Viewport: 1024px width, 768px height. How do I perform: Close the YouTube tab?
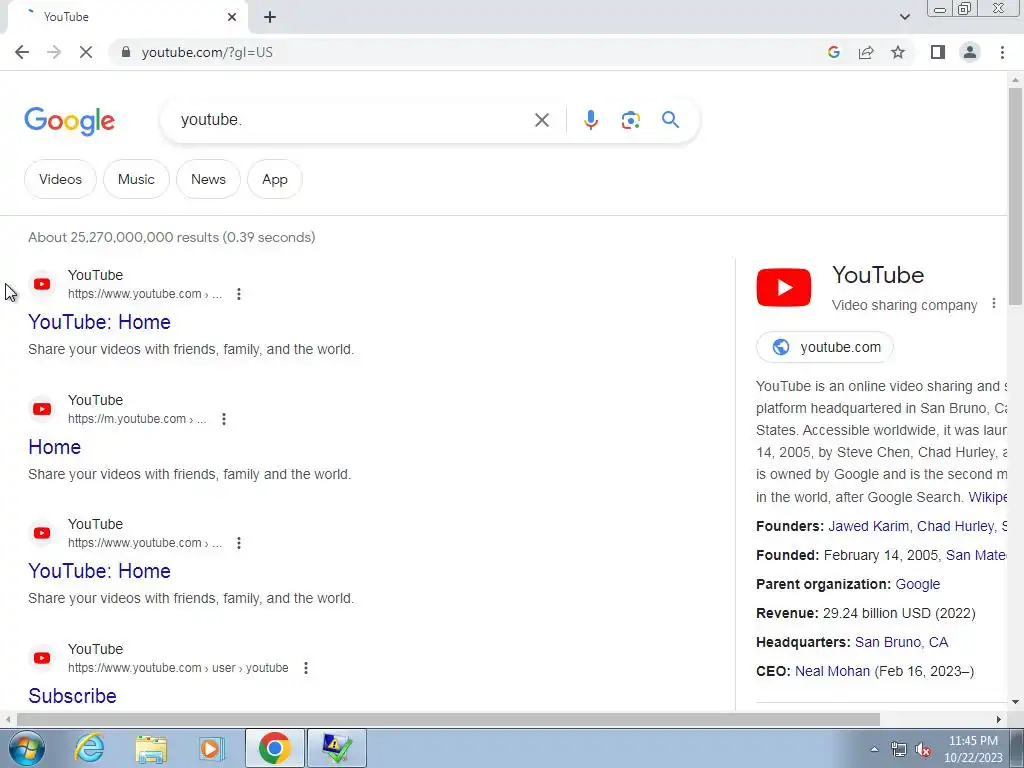click(x=232, y=17)
